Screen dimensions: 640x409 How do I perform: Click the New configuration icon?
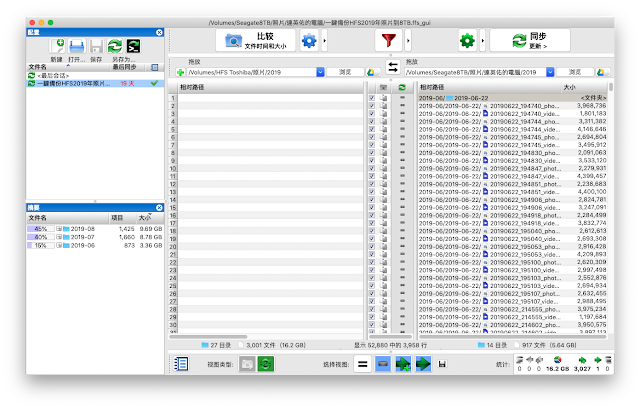coord(58,46)
